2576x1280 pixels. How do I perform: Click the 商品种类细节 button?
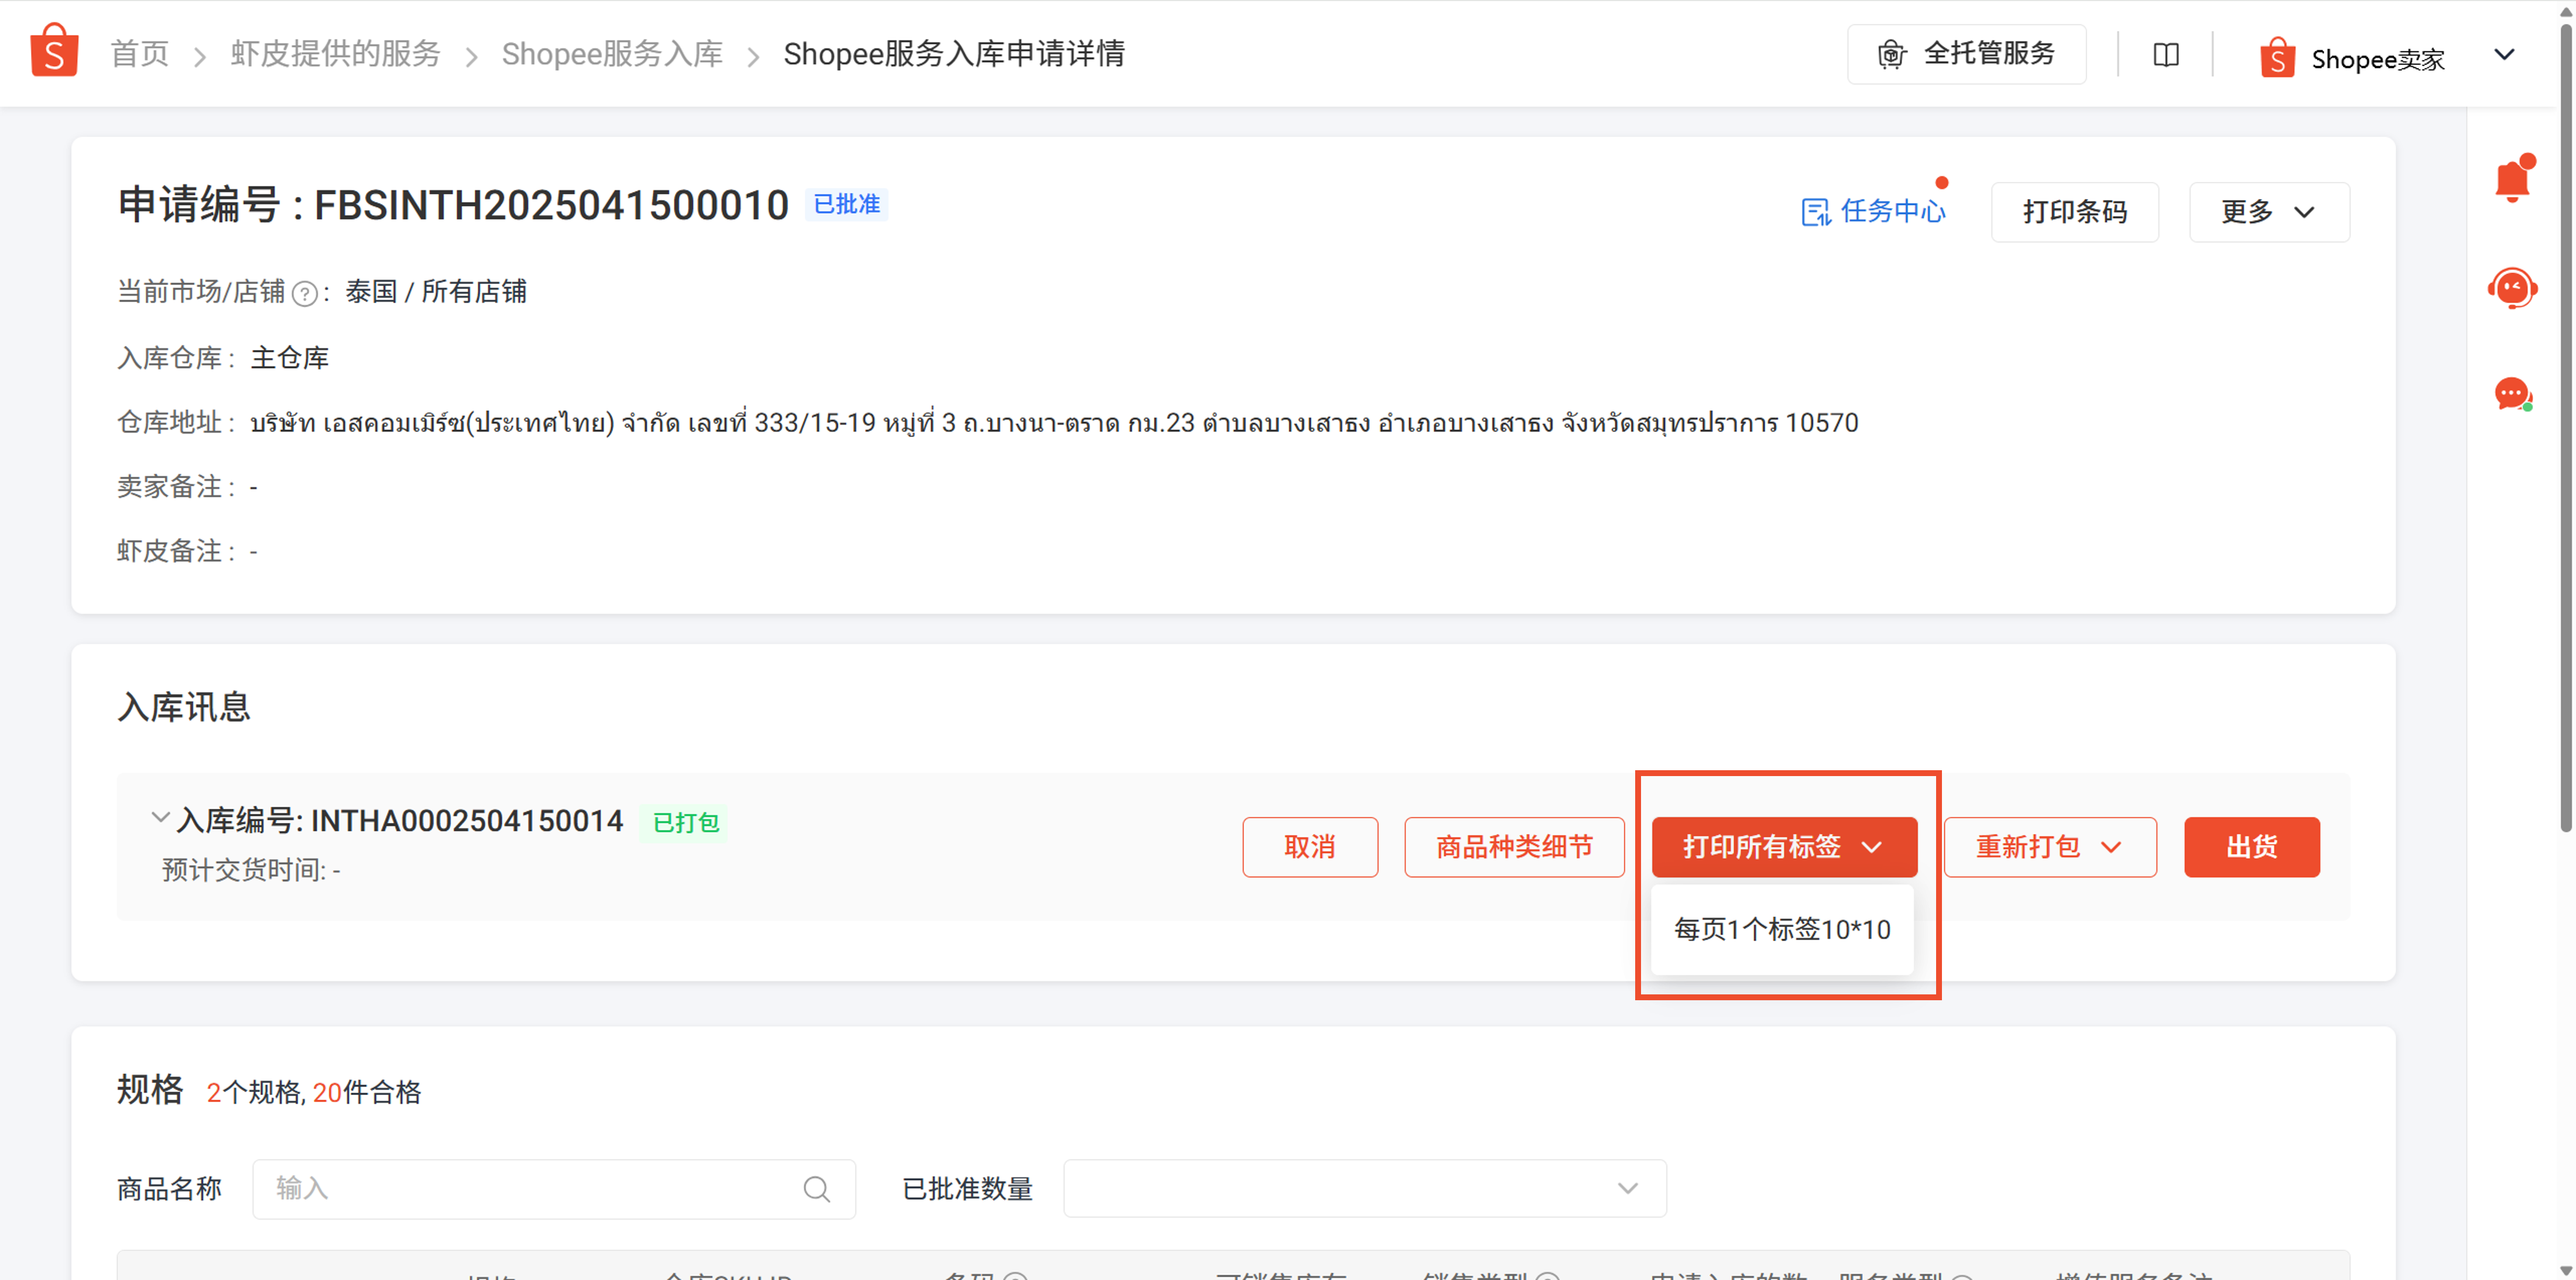point(1513,847)
